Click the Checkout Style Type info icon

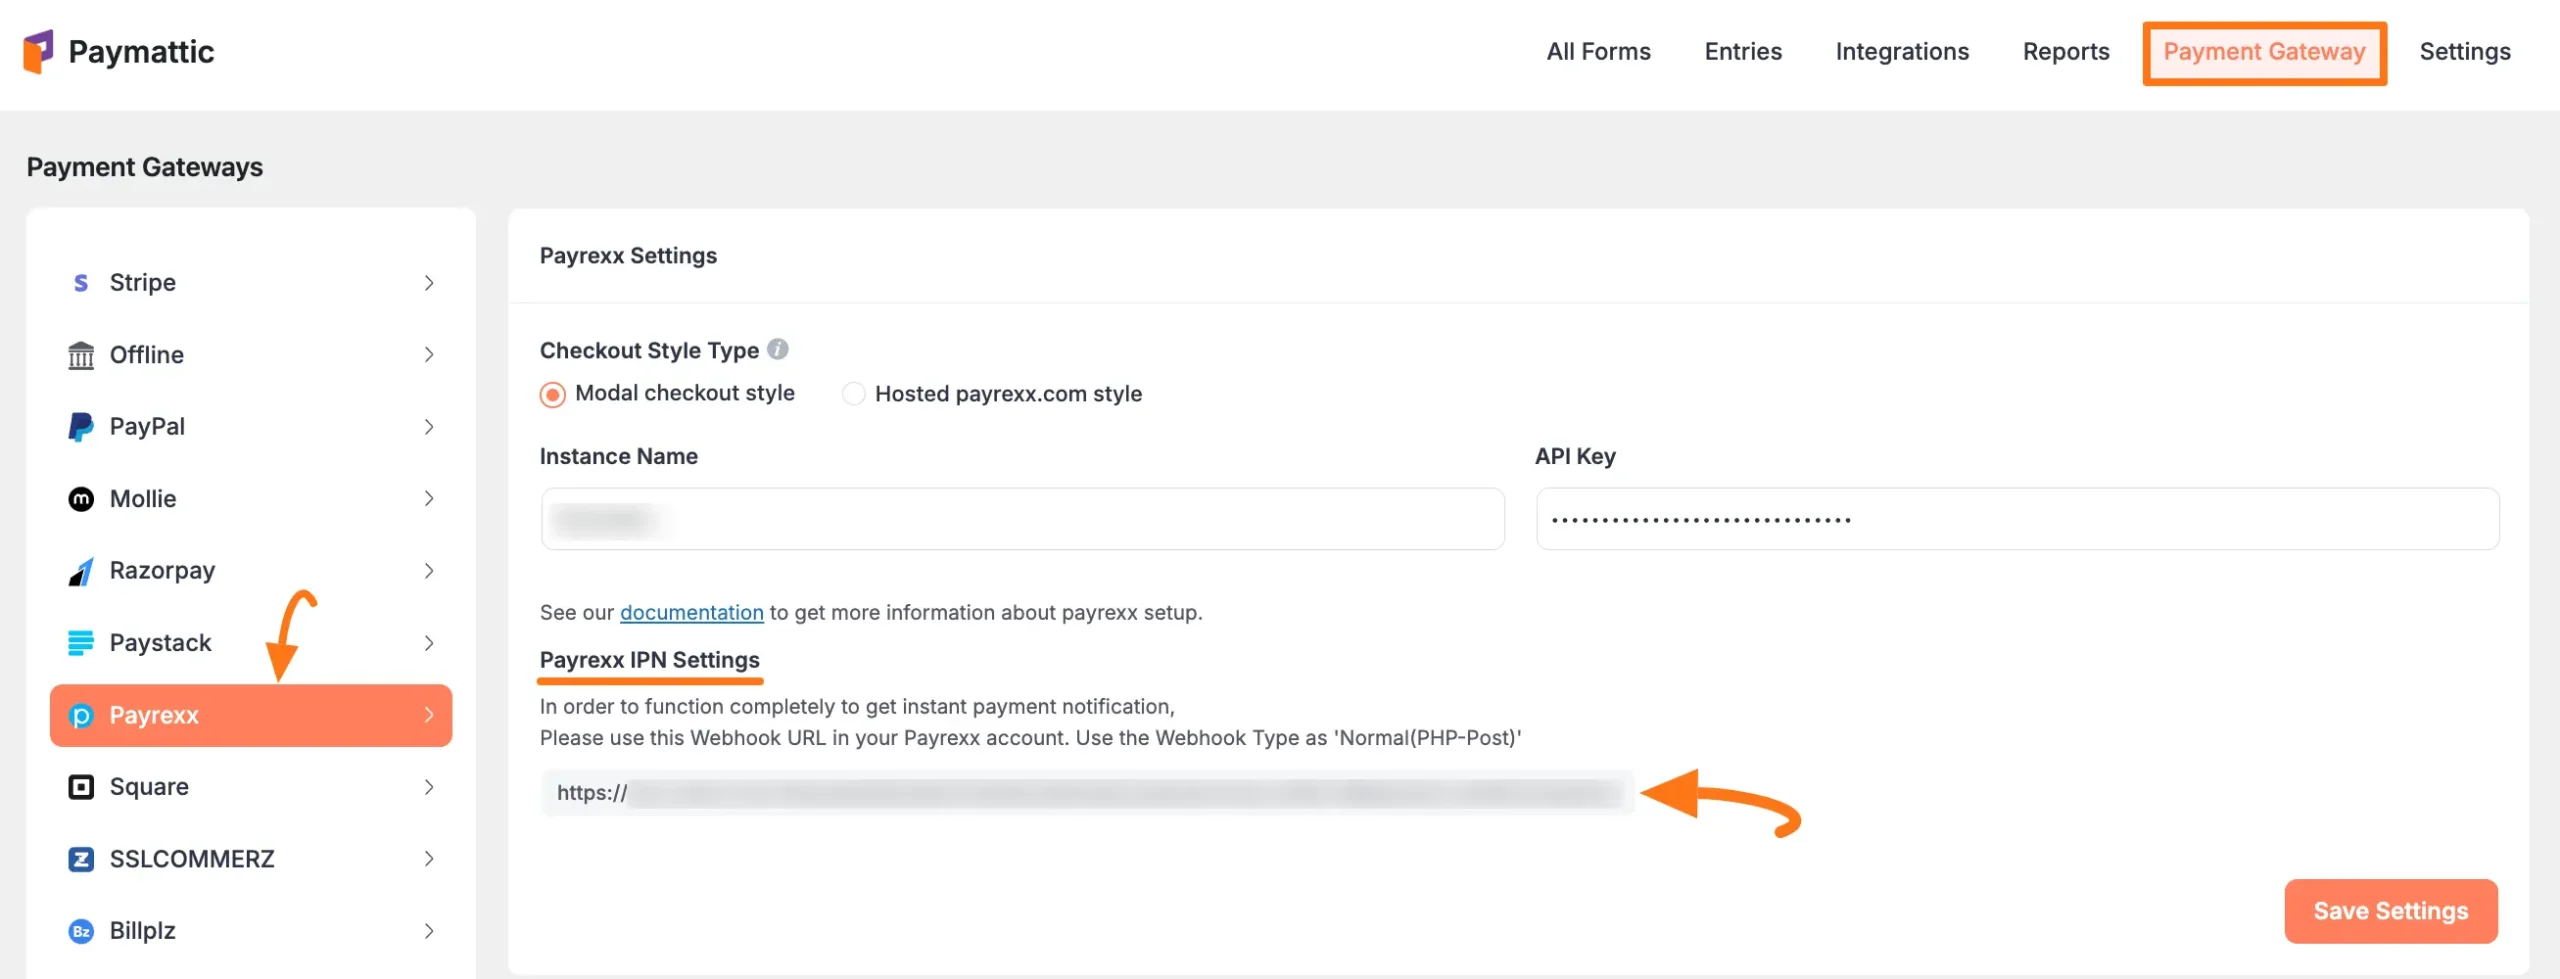[x=778, y=349]
